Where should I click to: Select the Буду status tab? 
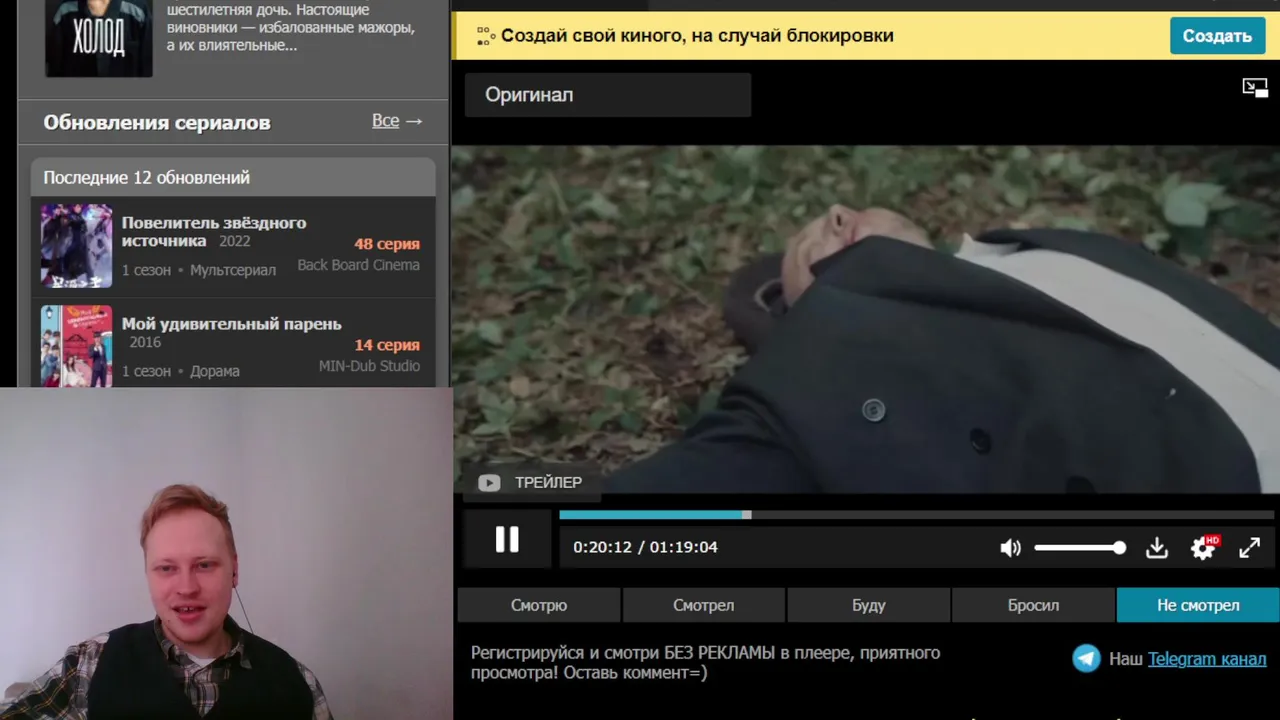pyautogui.click(x=869, y=605)
